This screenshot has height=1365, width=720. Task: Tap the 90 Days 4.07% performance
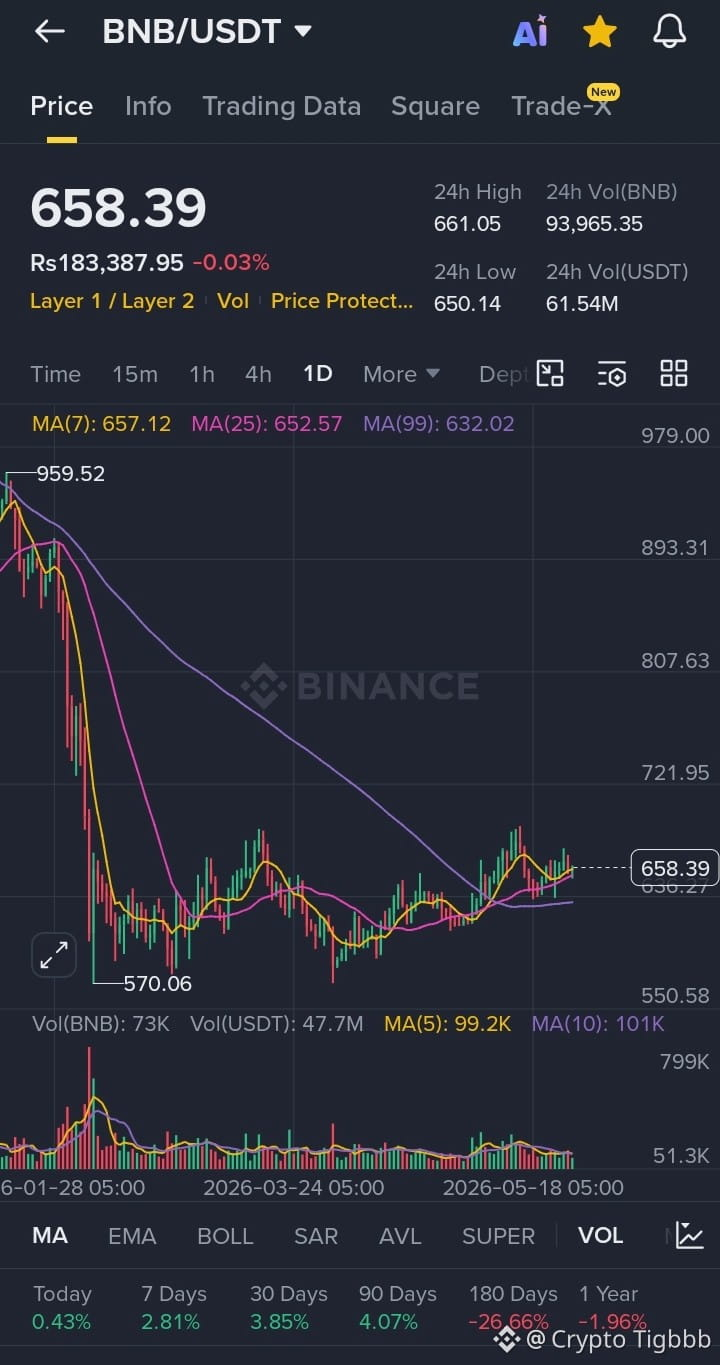(398, 1308)
